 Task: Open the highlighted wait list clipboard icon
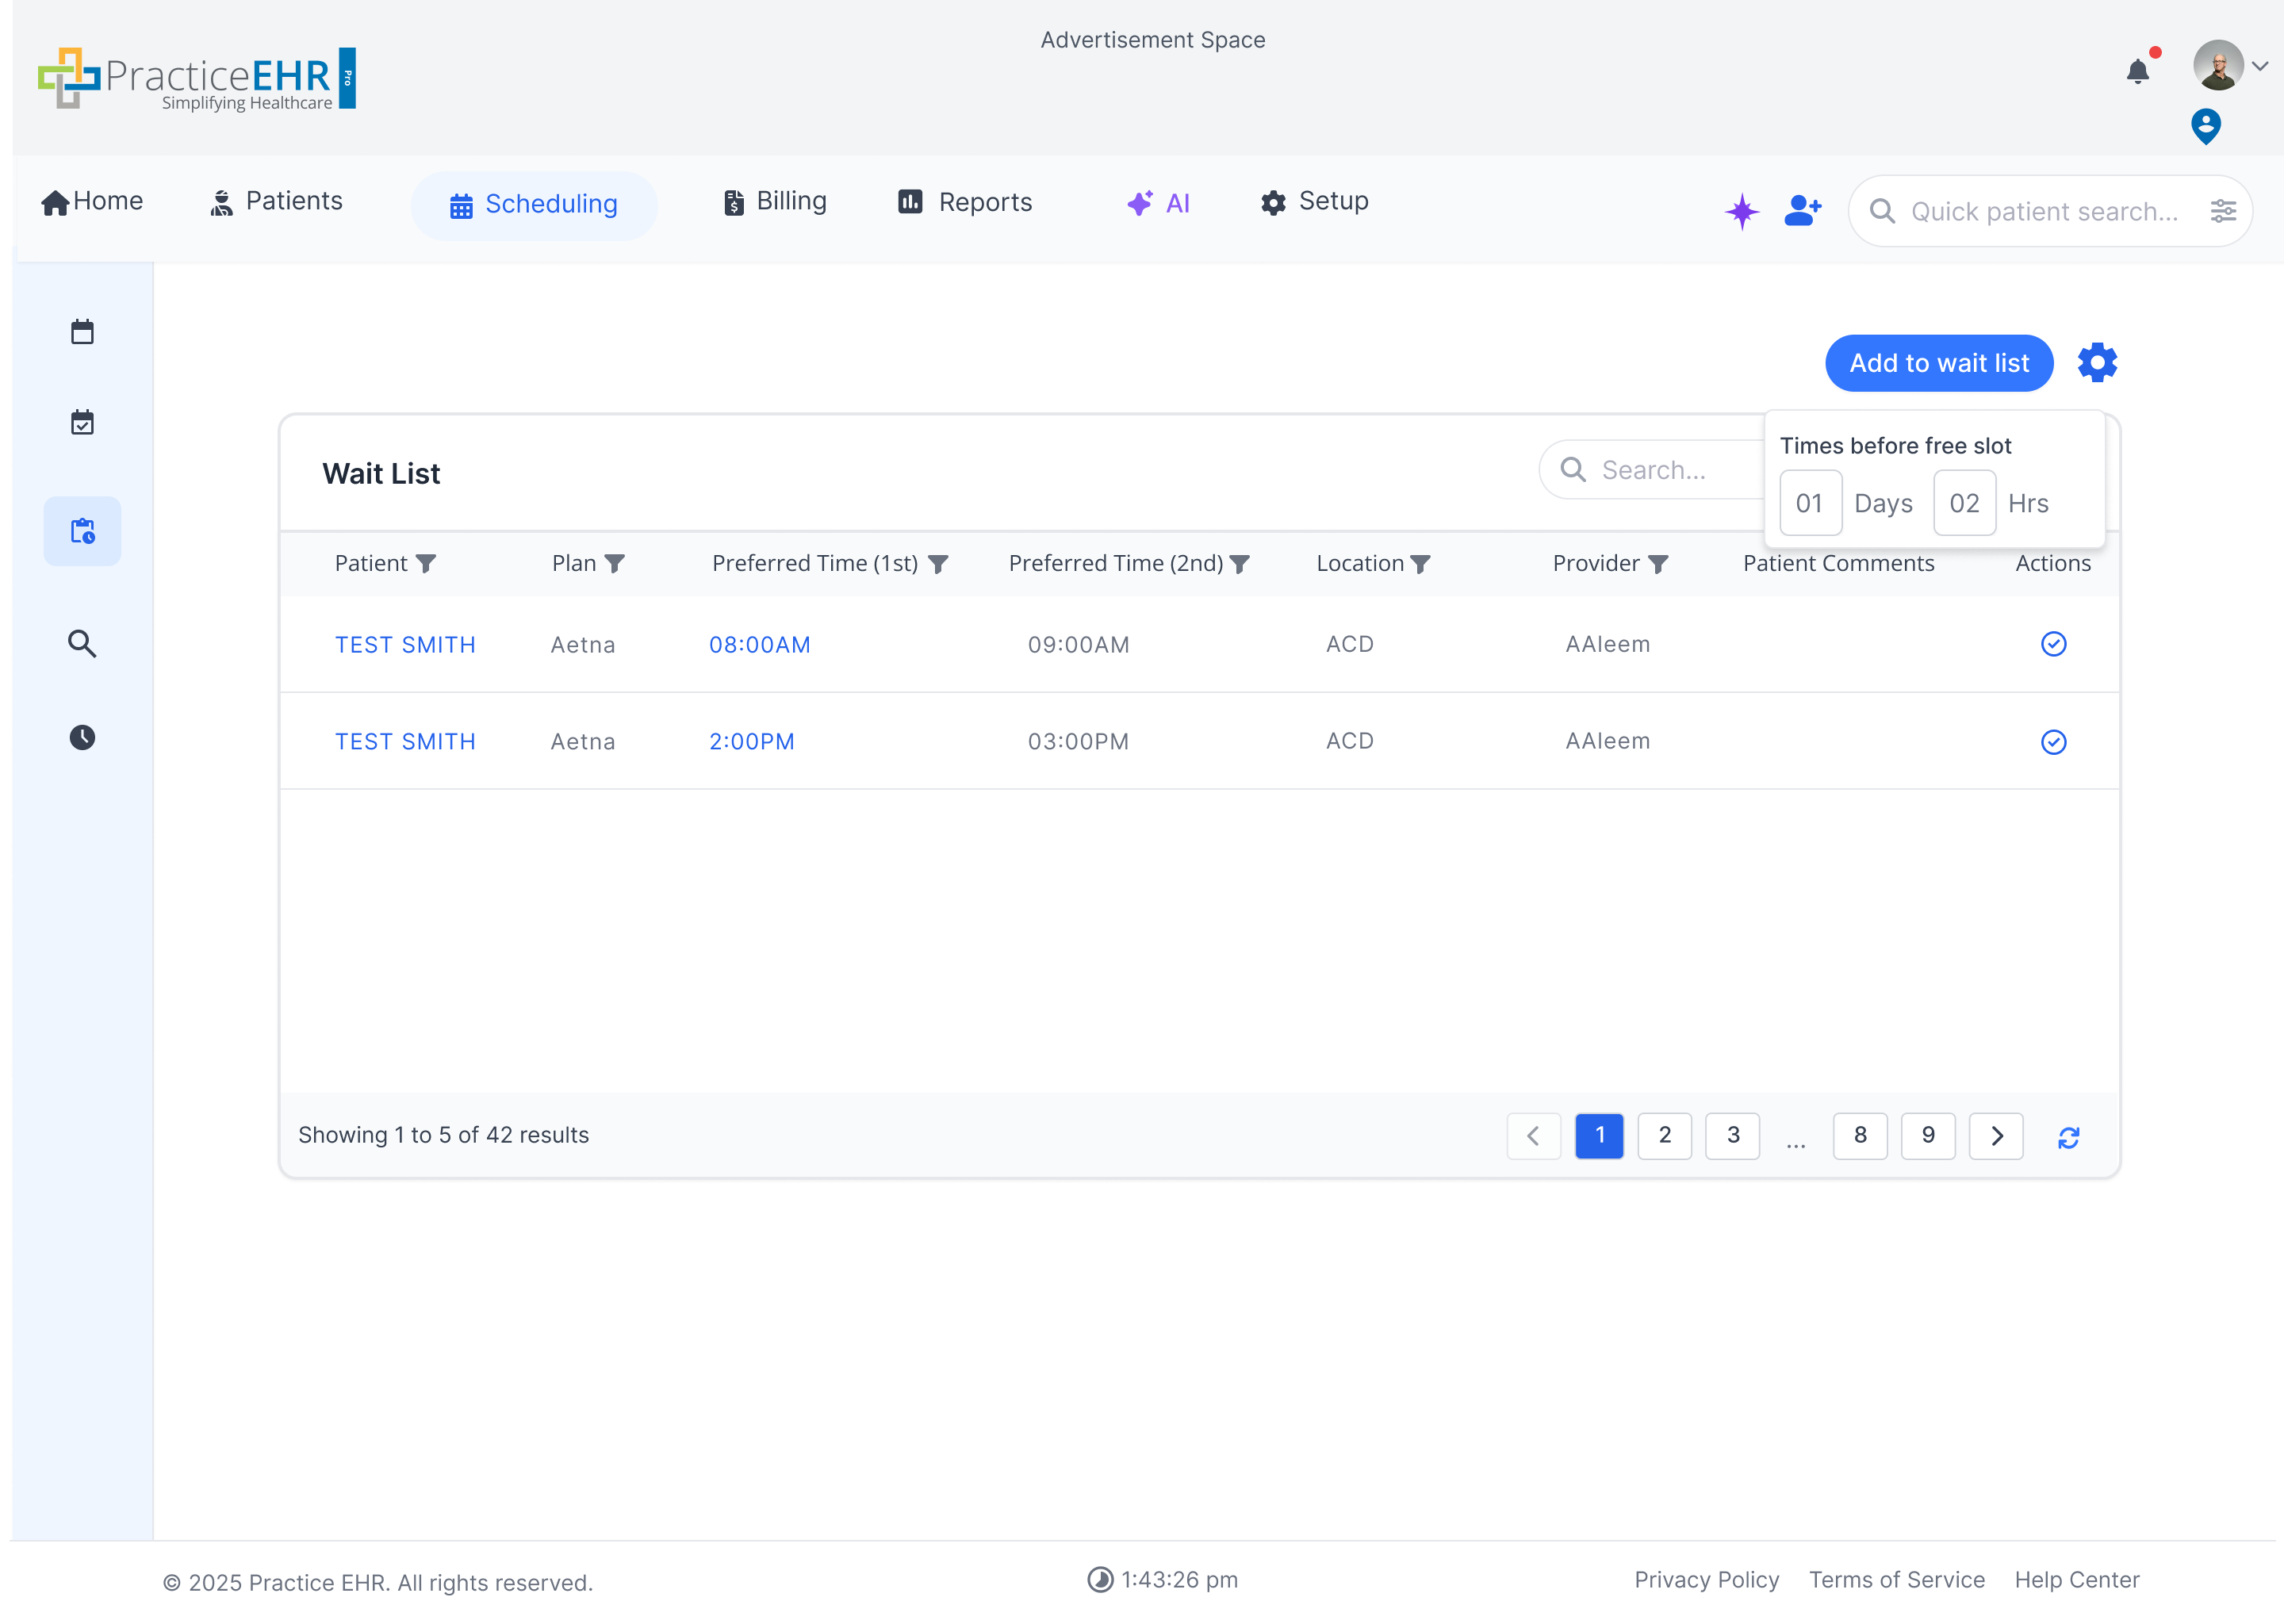click(82, 531)
